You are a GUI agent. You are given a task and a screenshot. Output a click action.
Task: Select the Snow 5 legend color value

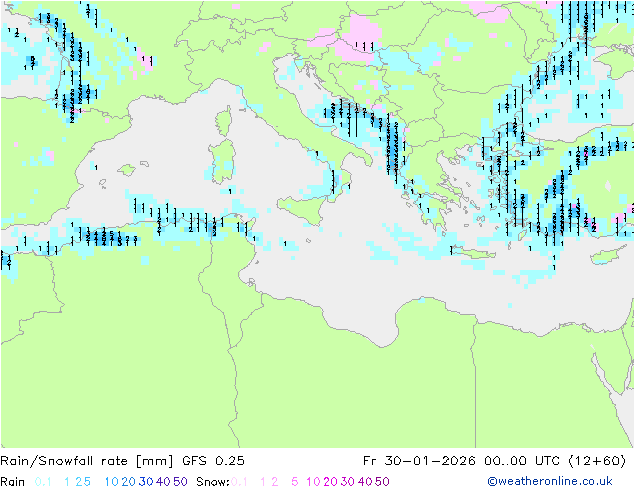coord(295,482)
